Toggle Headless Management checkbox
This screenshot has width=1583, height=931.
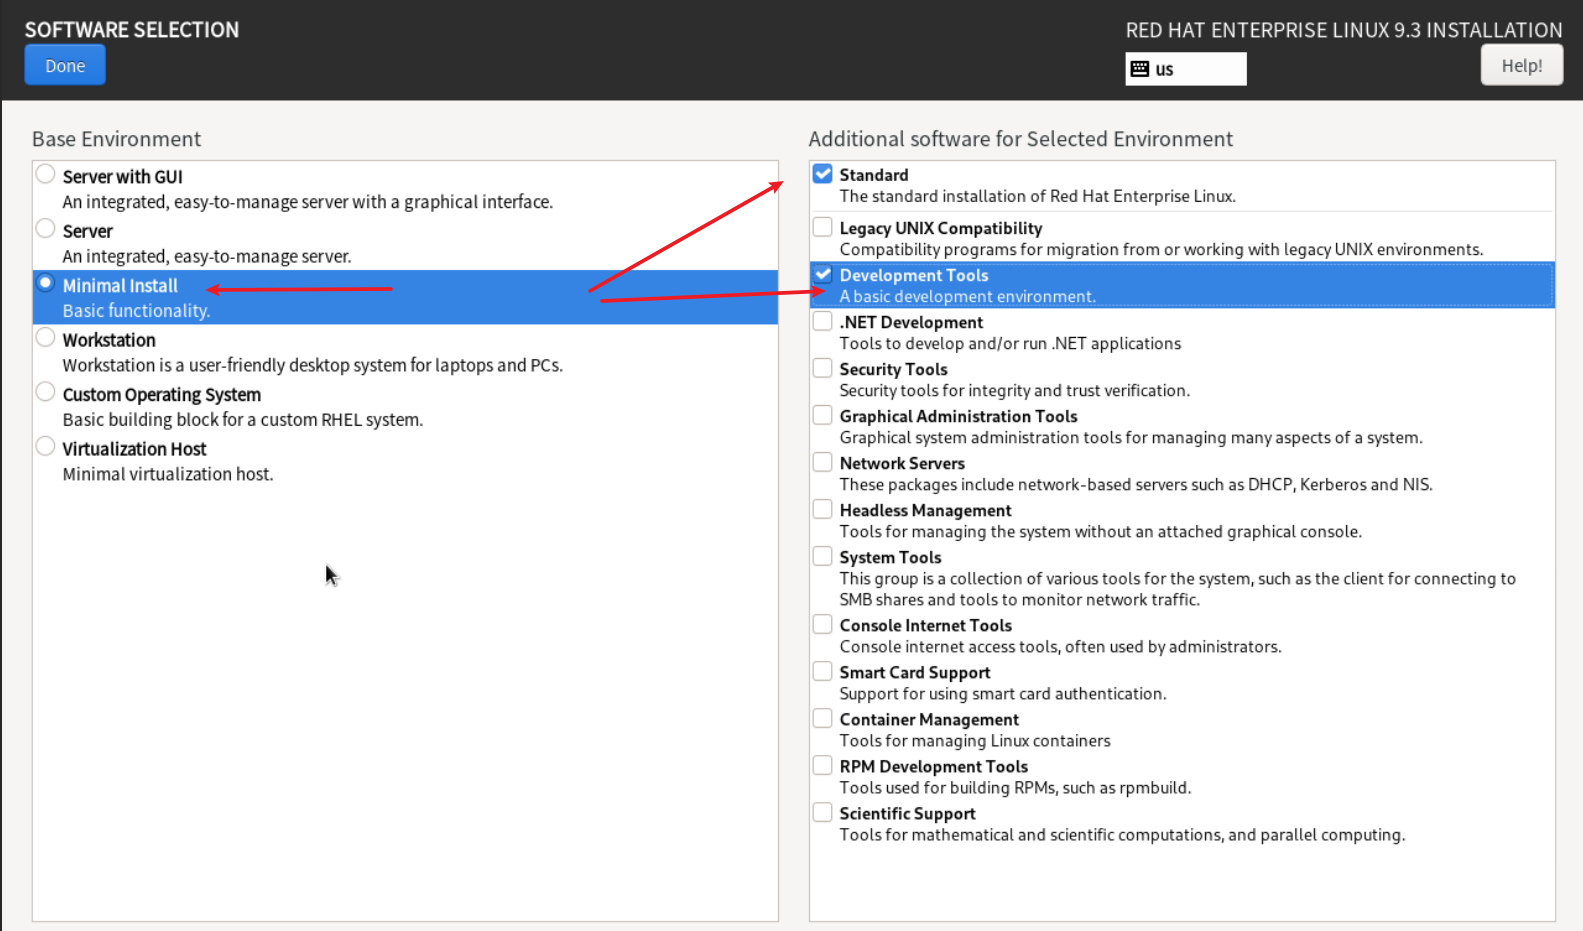point(822,509)
